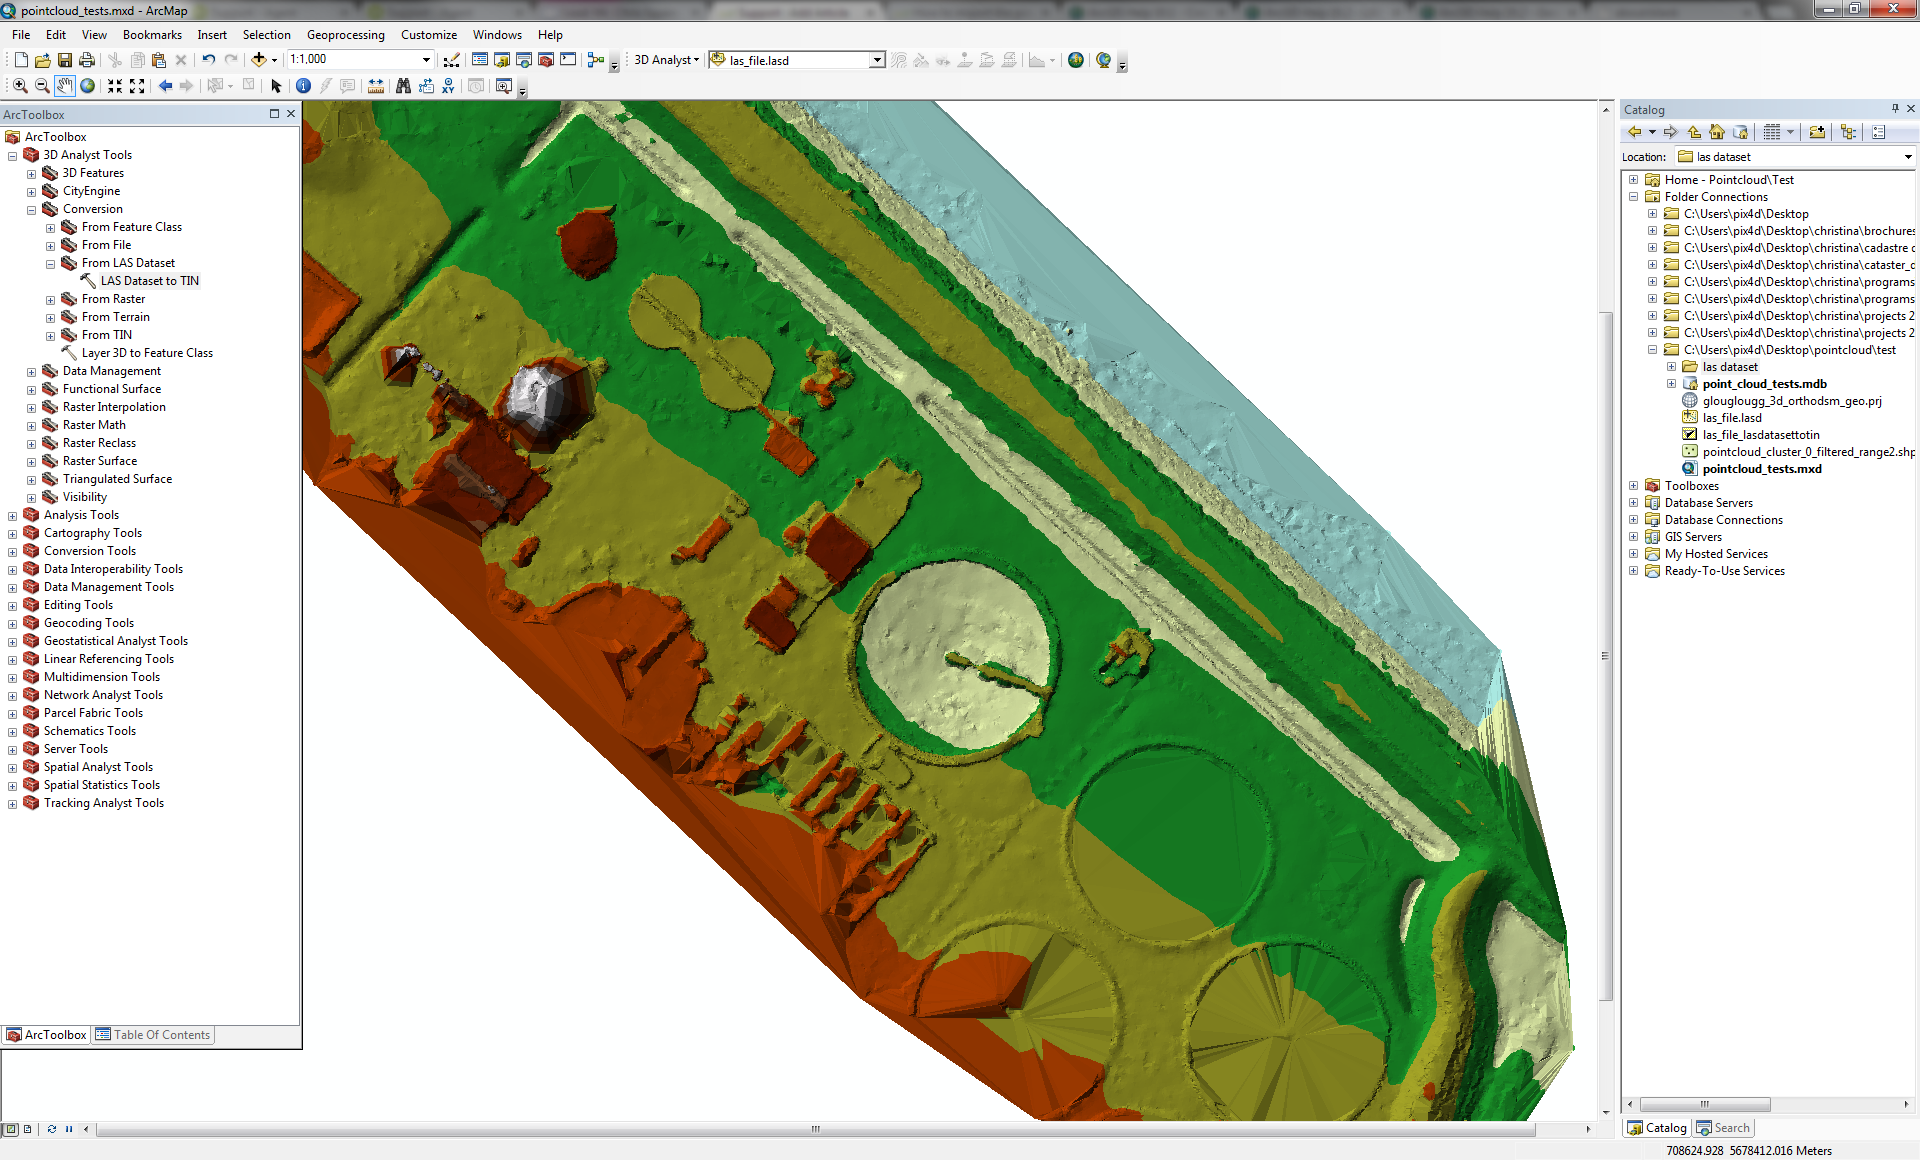Expand the Spatial Analyst Tools toolbox

tap(12, 767)
